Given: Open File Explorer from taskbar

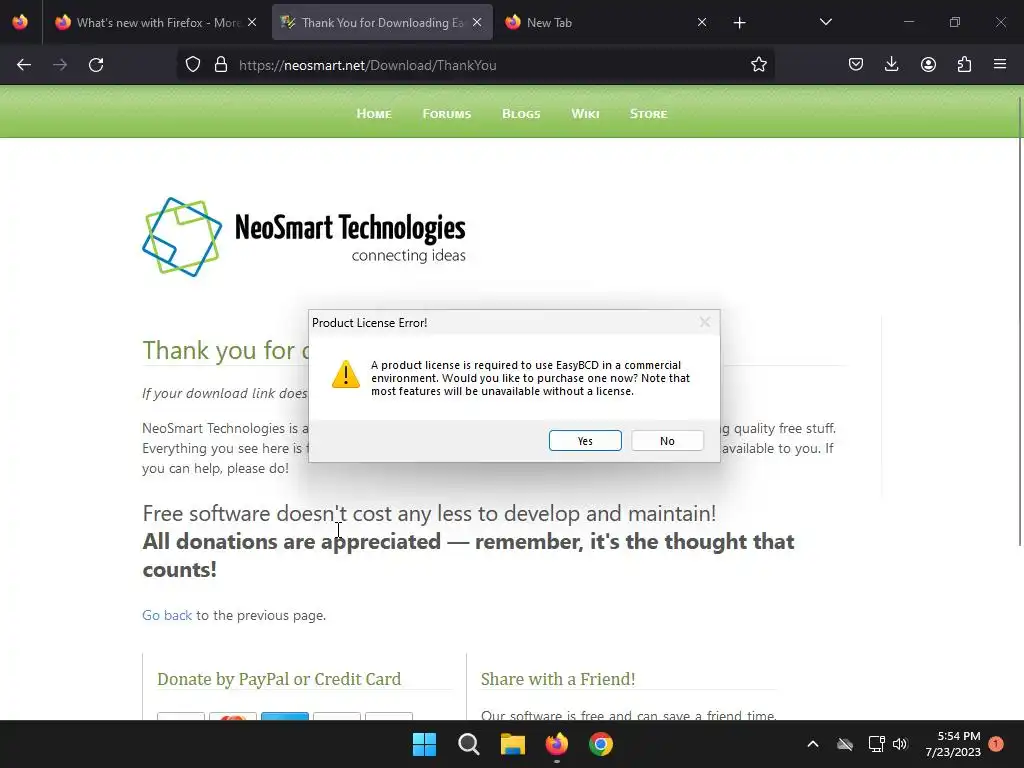Looking at the screenshot, I should (513, 744).
